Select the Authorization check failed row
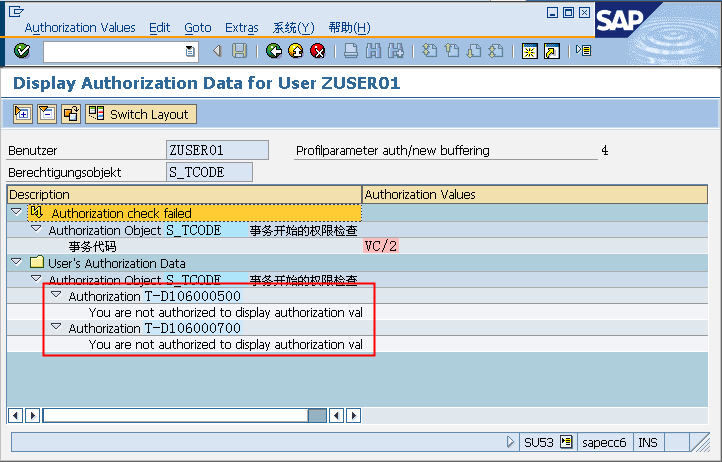 tap(195, 213)
